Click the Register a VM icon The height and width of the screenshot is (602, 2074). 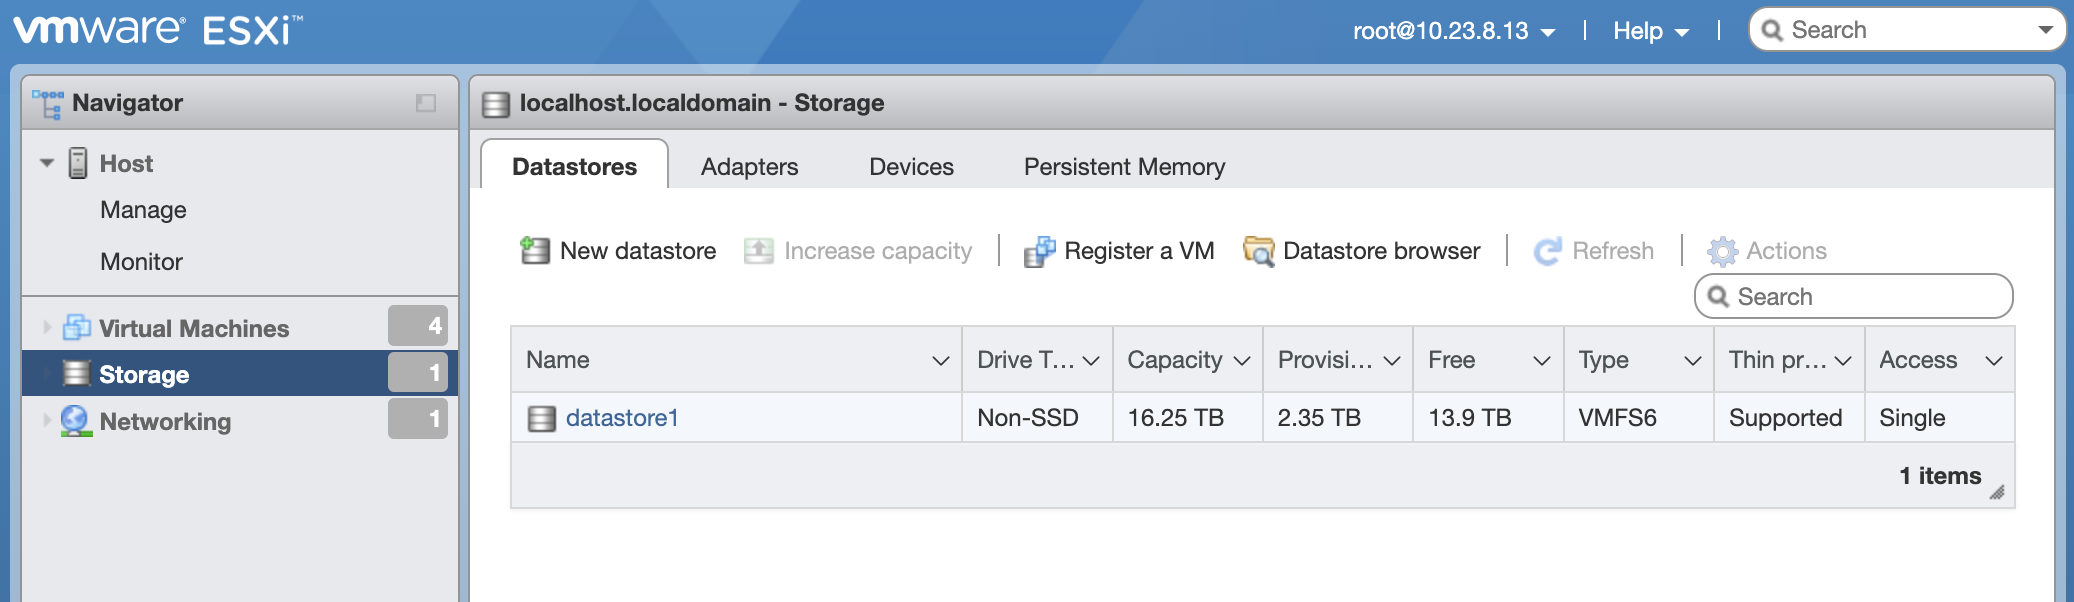(1039, 251)
